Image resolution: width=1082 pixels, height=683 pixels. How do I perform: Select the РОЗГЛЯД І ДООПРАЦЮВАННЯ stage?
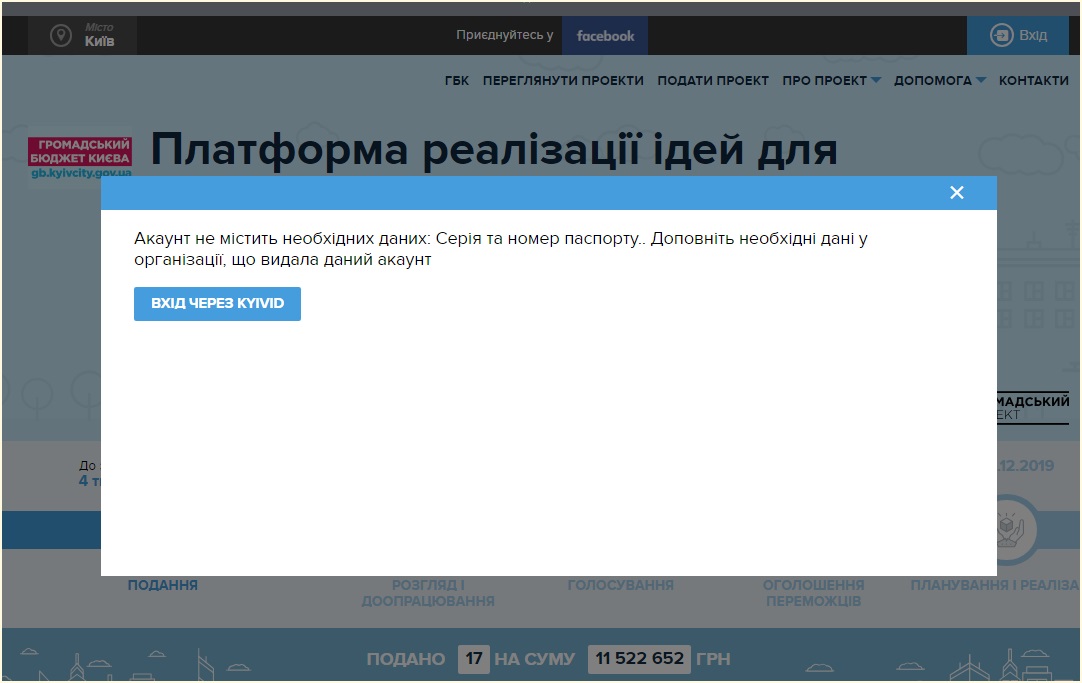click(428, 593)
